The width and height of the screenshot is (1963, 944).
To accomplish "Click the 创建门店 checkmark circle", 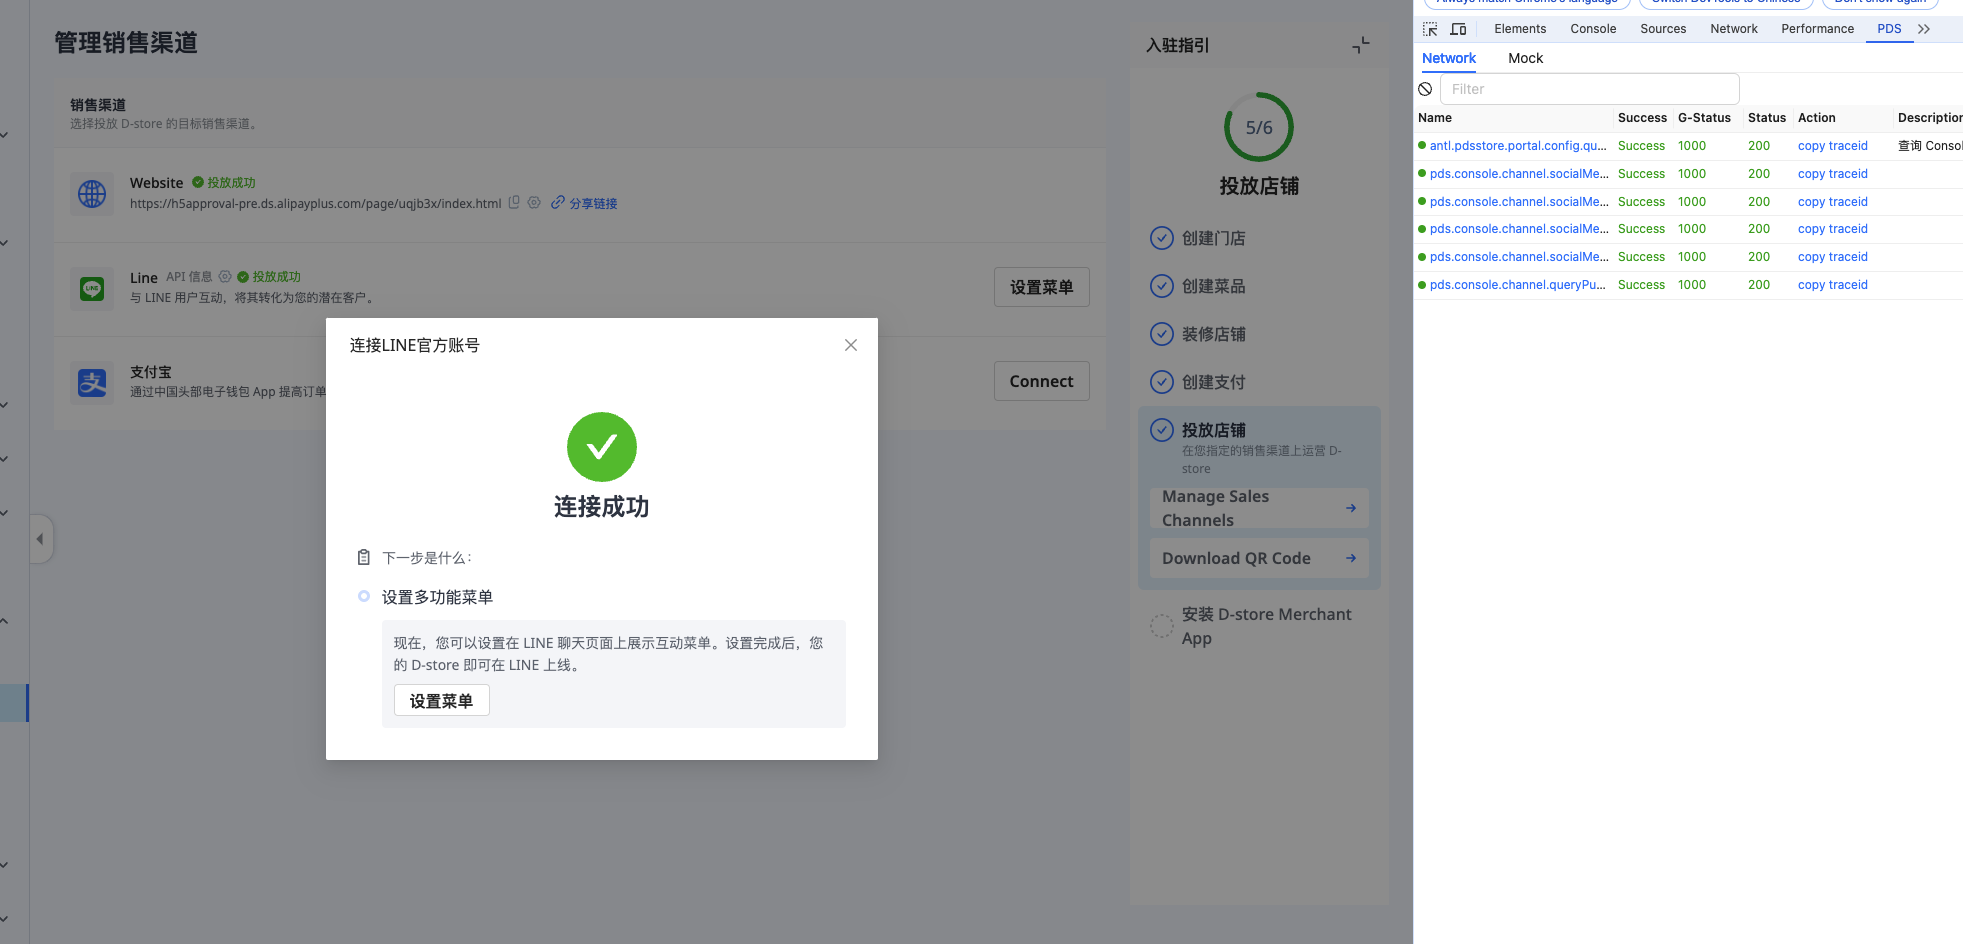I will pyautogui.click(x=1161, y=238).
